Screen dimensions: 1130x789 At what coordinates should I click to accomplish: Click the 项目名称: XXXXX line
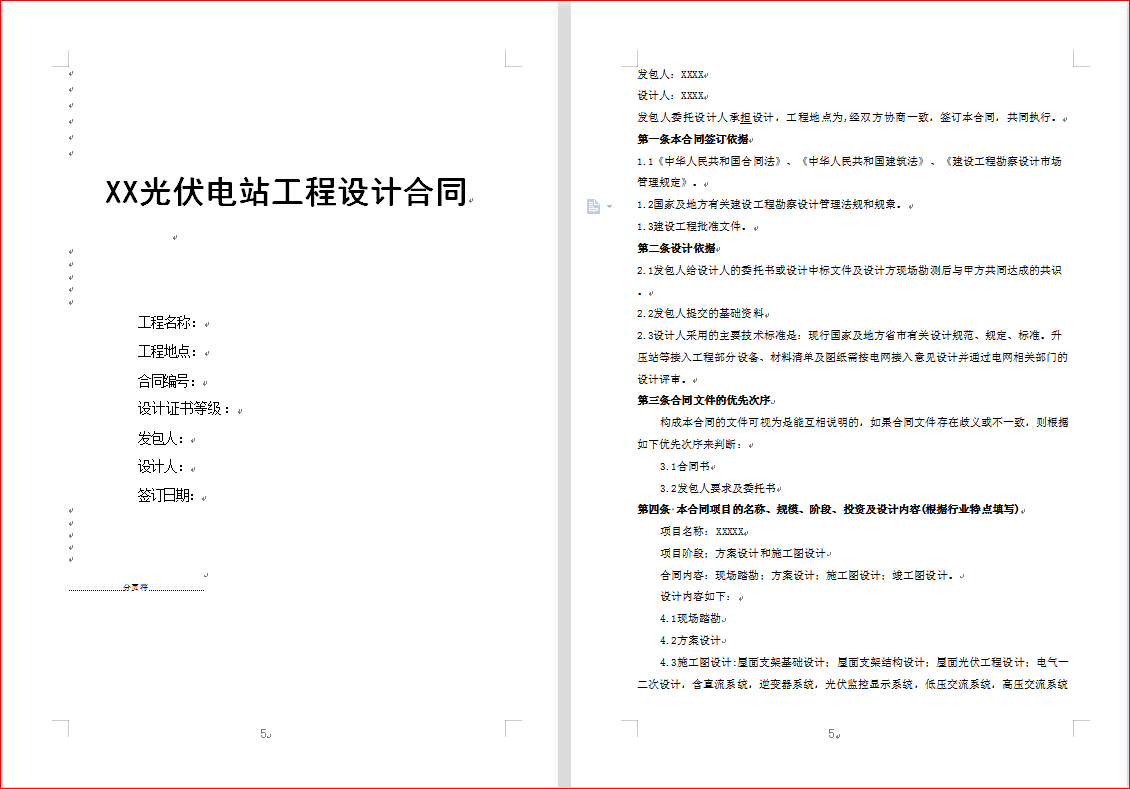click(x=702, y=531)
